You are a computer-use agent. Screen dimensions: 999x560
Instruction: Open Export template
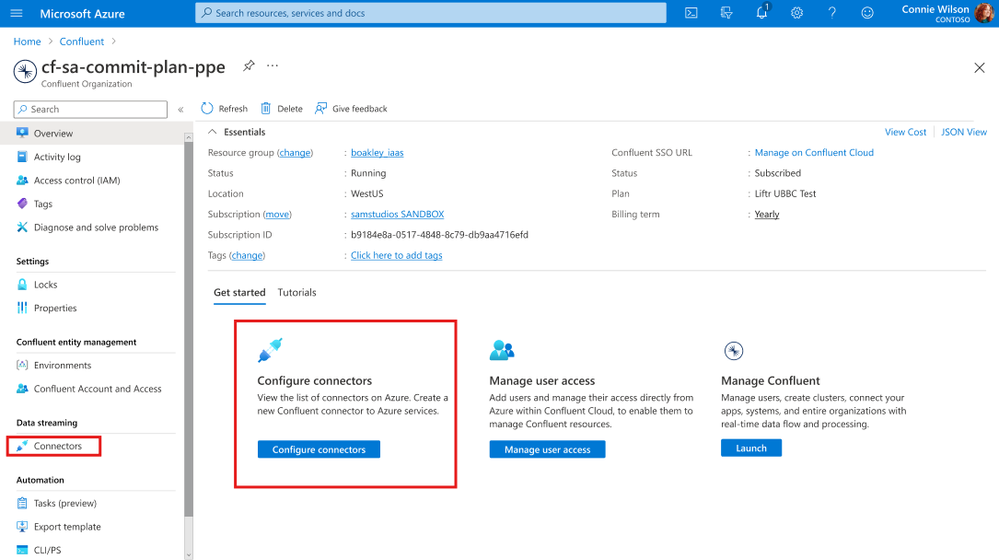tap(67, 527)
